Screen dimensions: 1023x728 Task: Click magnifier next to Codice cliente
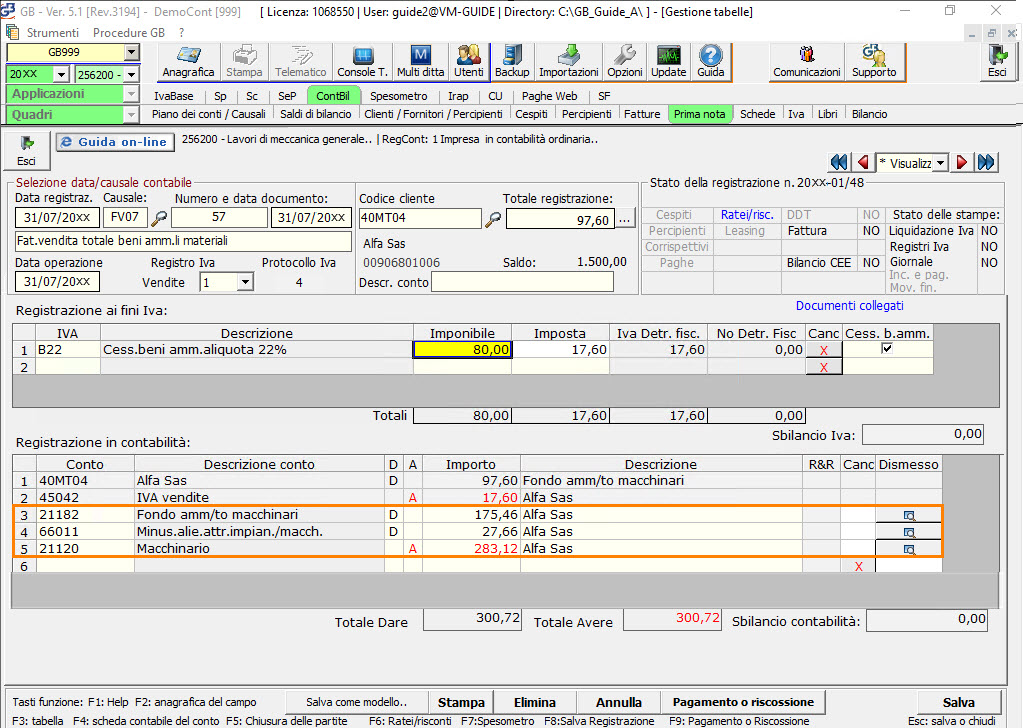point(493,219)
